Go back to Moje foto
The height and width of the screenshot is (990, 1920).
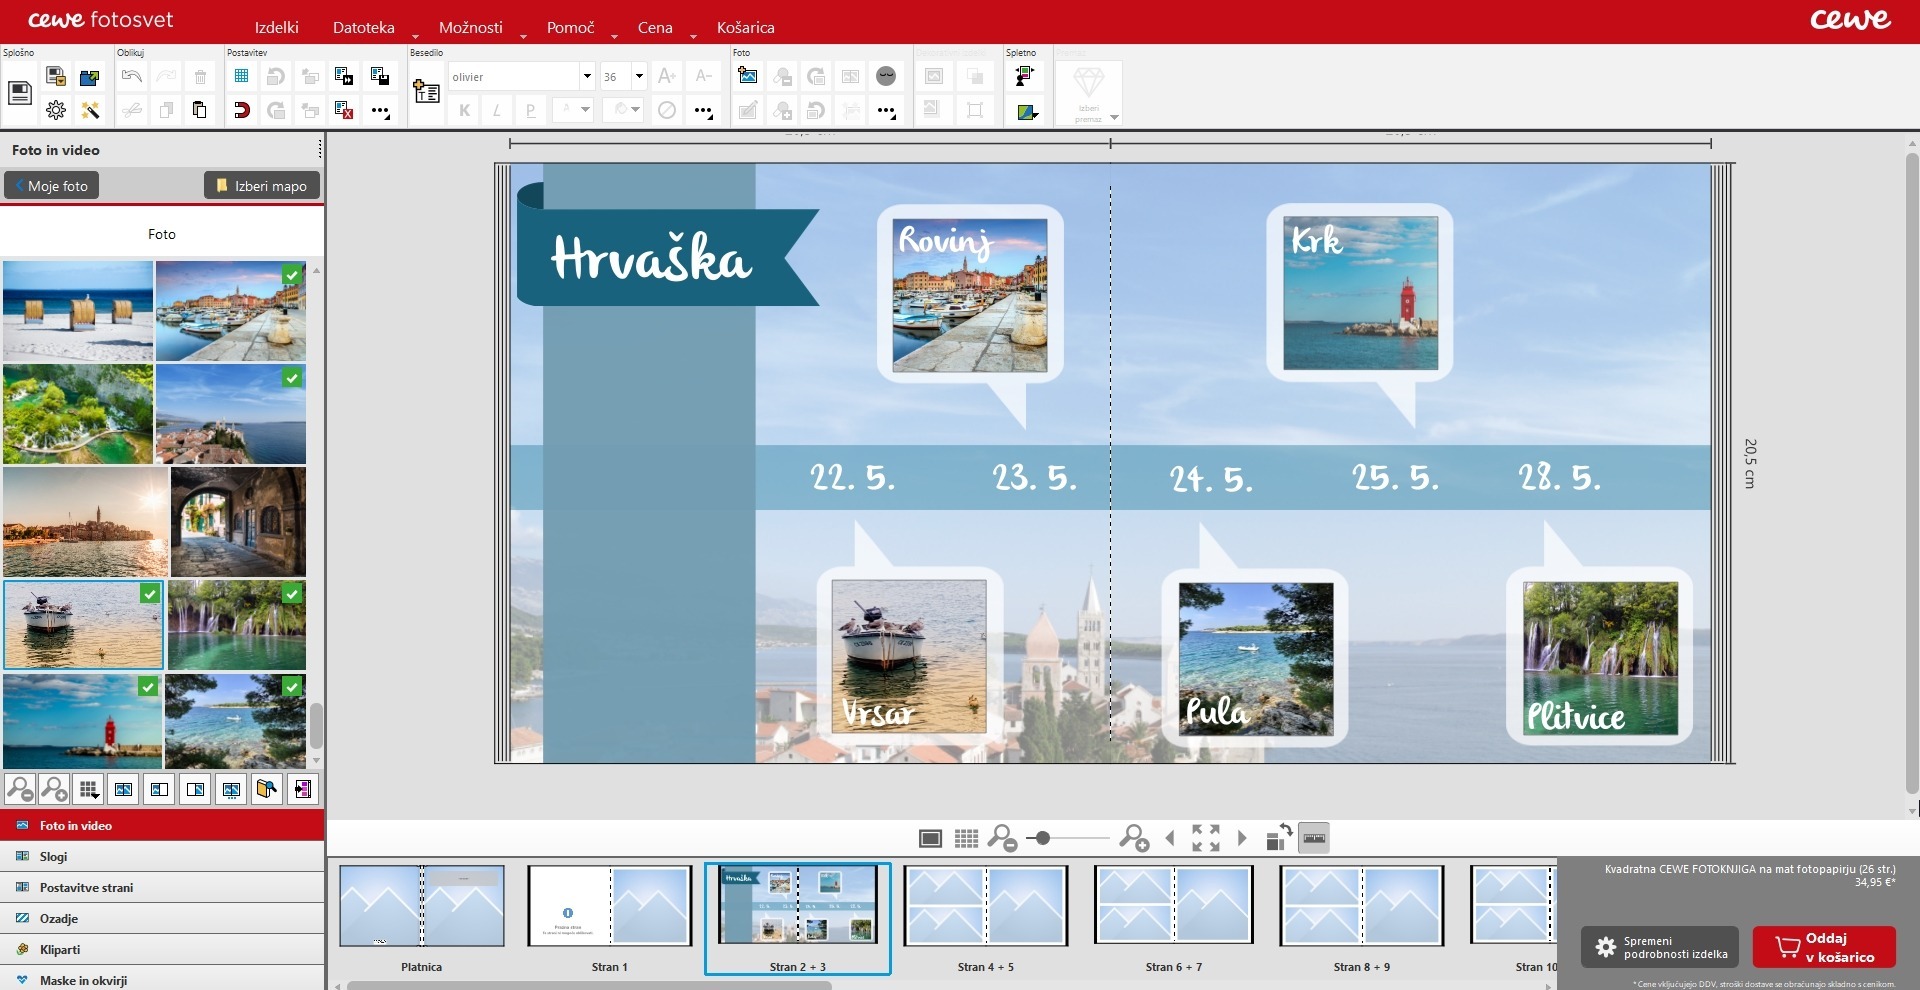52,185
